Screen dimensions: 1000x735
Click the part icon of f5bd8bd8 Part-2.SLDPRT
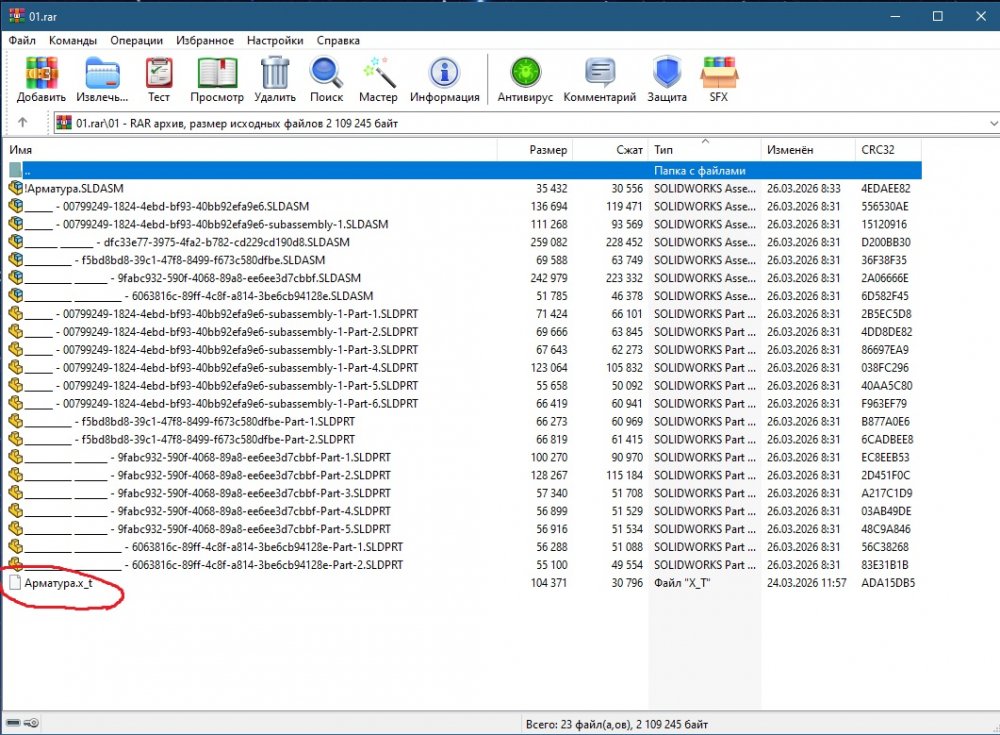pyautogui.click(x=16, y=439)
